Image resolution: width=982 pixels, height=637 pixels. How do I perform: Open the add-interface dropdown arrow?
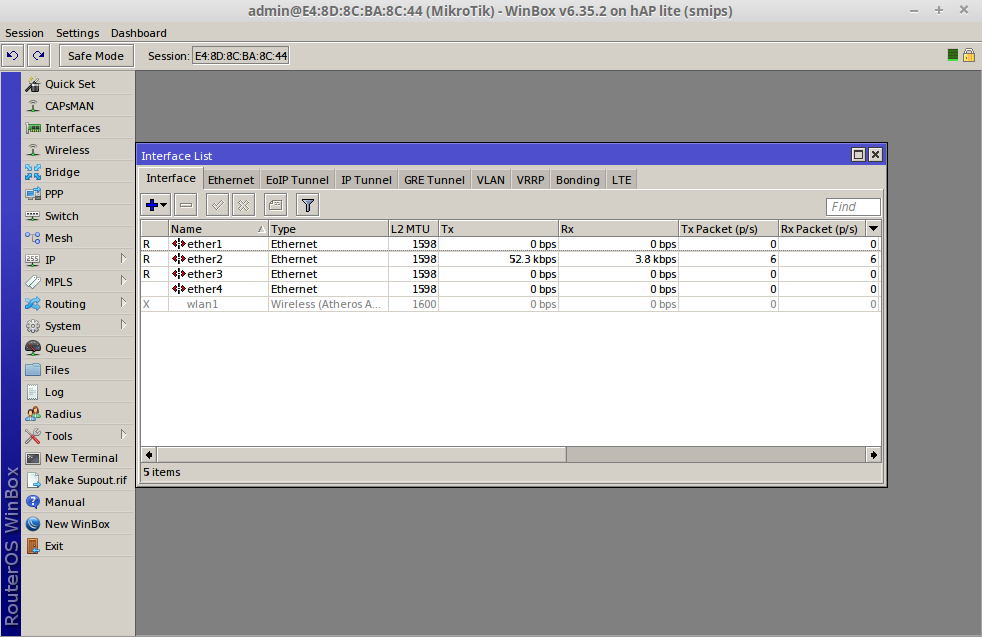pyautogui.click(x=164, y=204)
